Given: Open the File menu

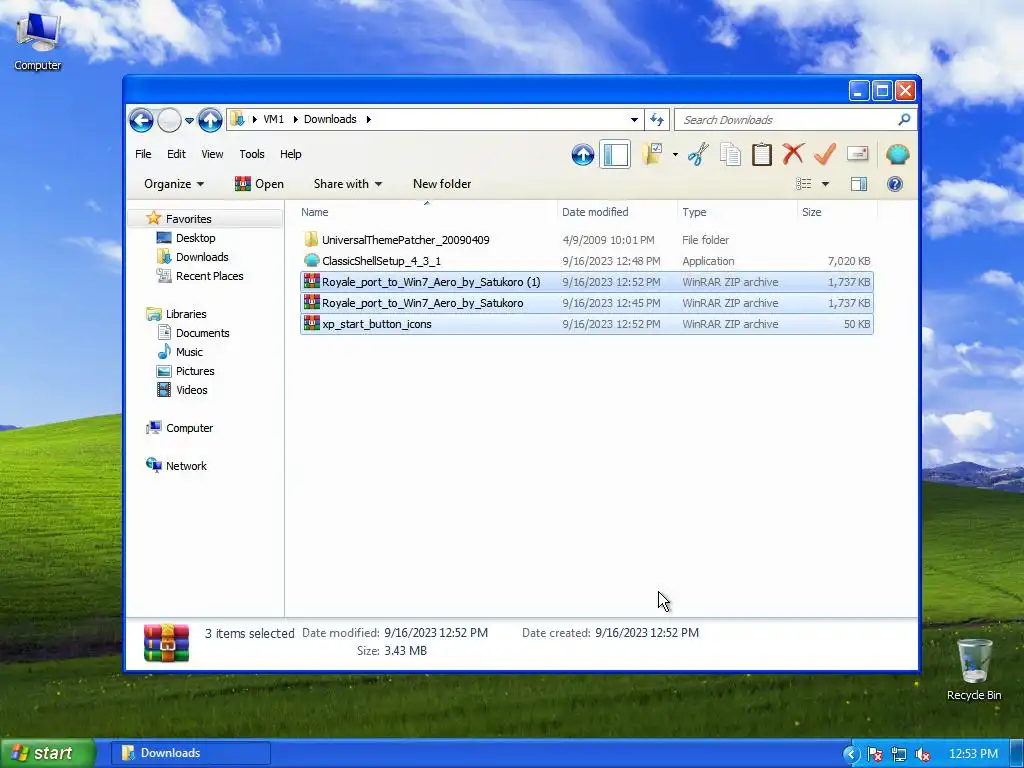Looking at the screenshot, I should [x=143, y=154].
